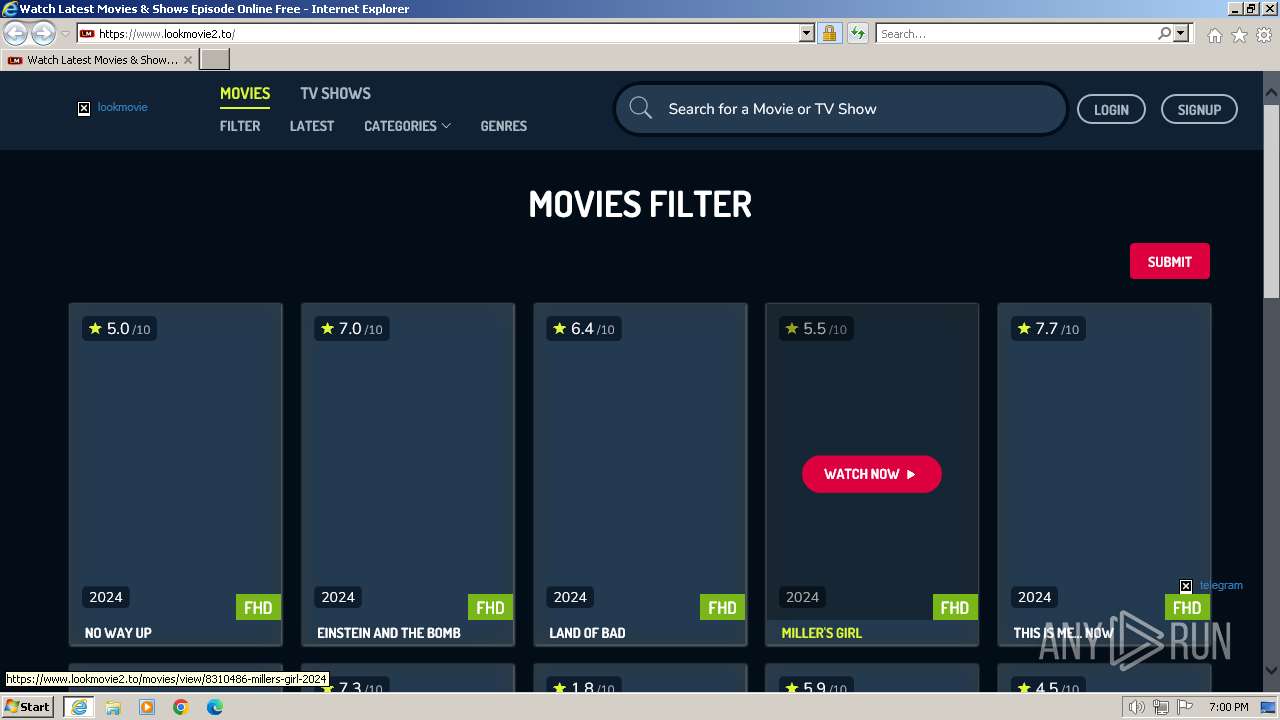Click the 2024 label on Einstein card

338,597
